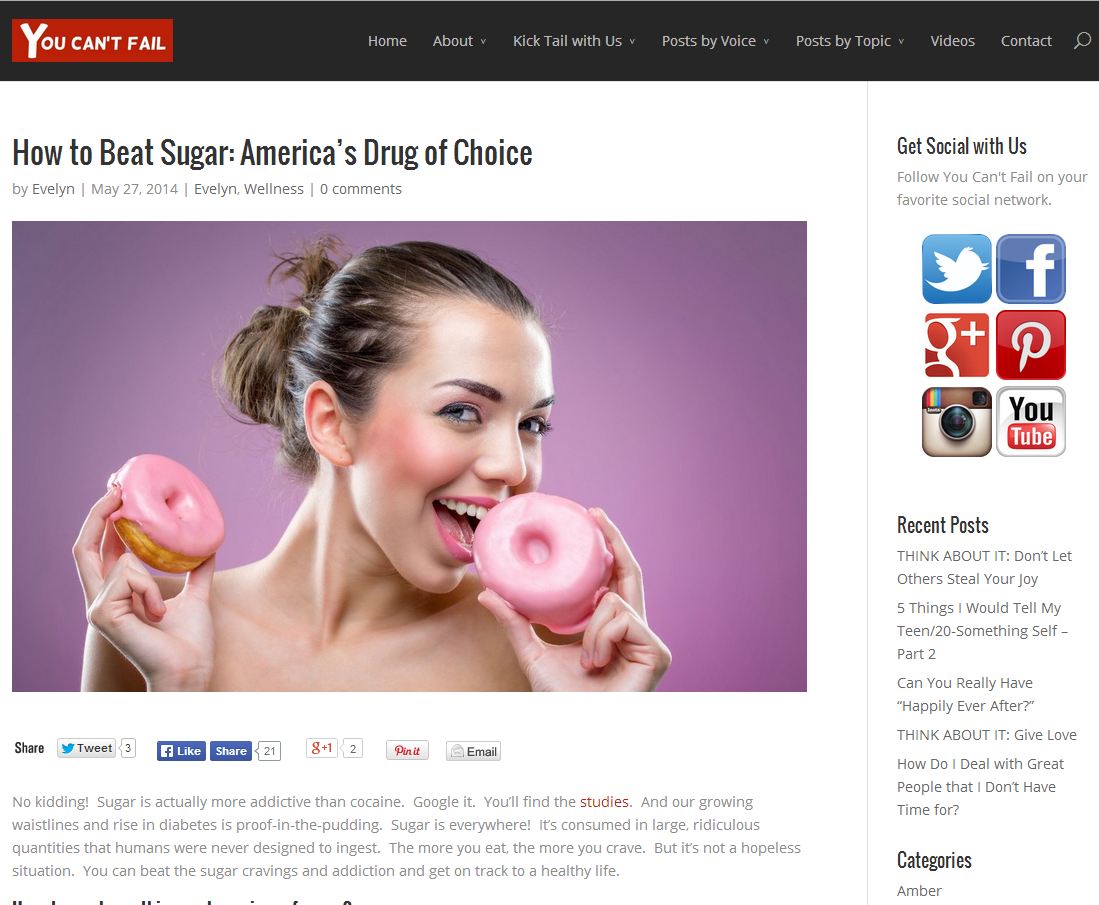The image size is (1099, 905).
Task: Open the Instagram social icon
Action: click(956, 421)
